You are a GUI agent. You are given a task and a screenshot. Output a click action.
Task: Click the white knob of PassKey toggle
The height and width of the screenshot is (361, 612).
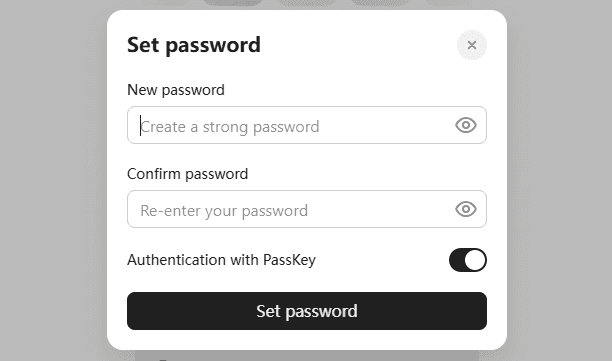[x=475, y=260]
